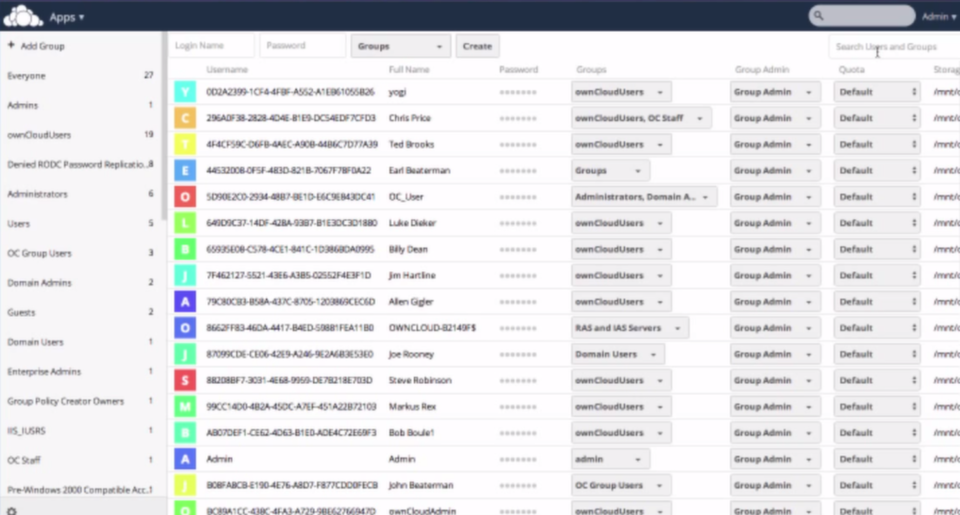Viewport: 960px width, 515px height.
Task: Change Luke Dieker's Default quota
Action: pos(877,223)
